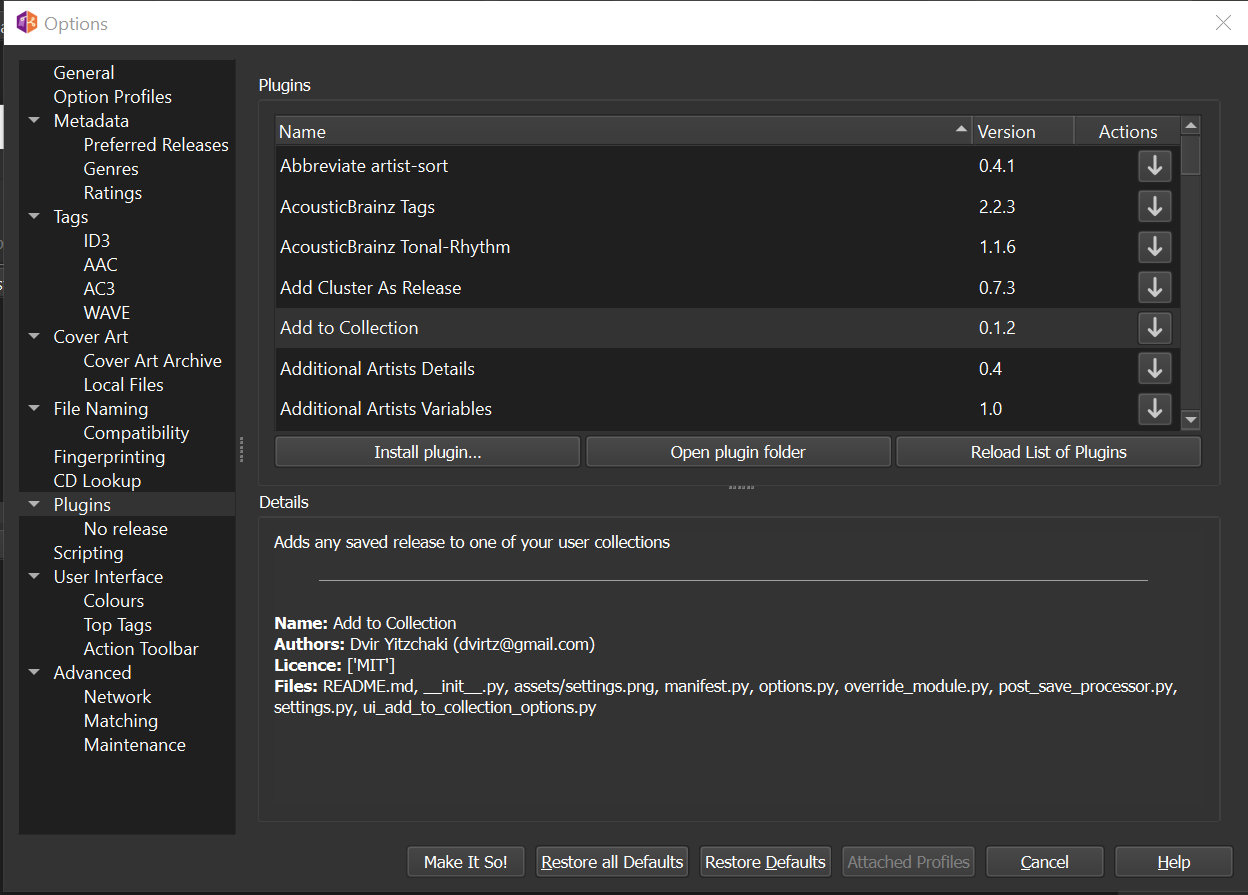Download the Additional Artists Variables plugin

tap(1155, 408)
